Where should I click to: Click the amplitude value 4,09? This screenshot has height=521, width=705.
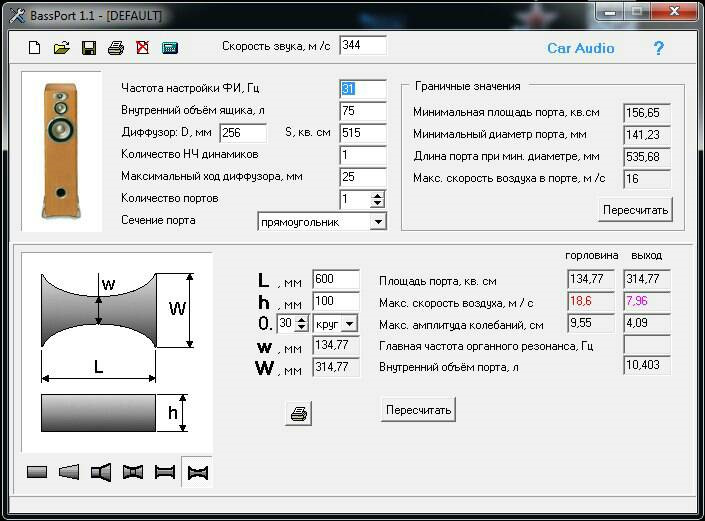(x=647, y=323)
